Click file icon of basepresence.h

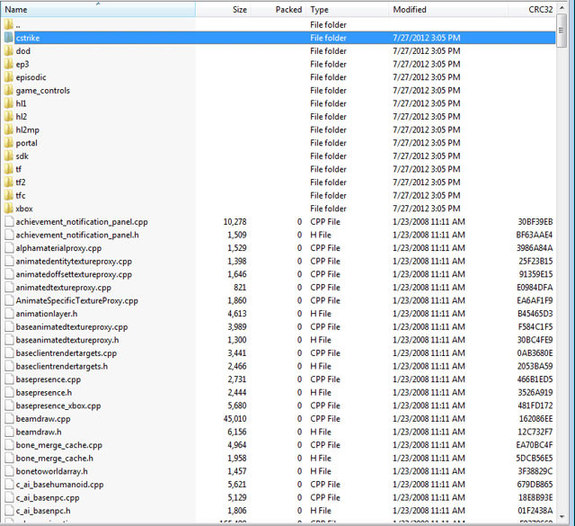coord(9,392)
